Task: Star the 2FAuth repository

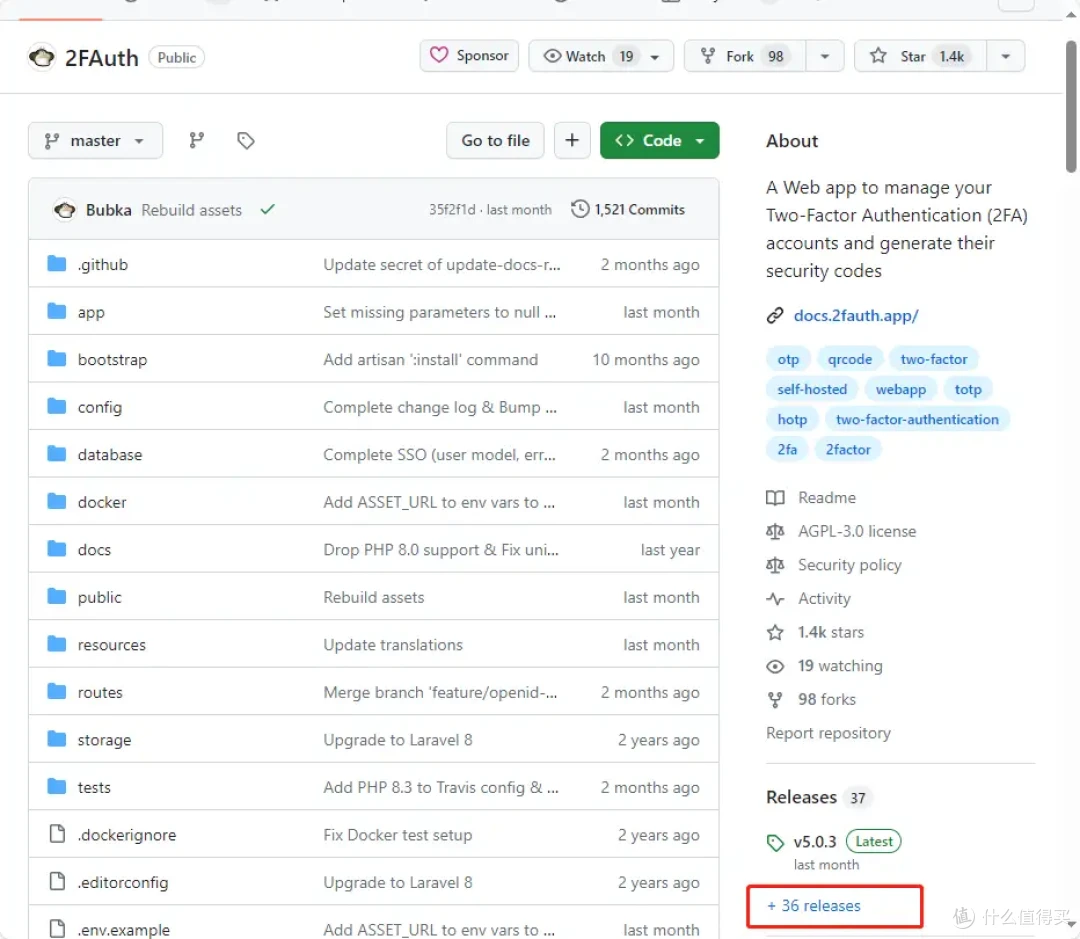Action: 920,56
